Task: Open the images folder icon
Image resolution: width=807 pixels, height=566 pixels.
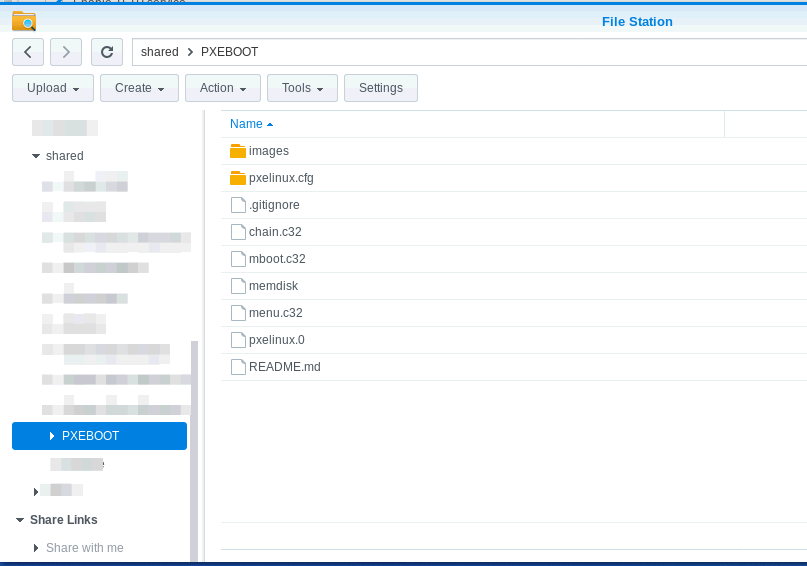Action: coord(238,151)
